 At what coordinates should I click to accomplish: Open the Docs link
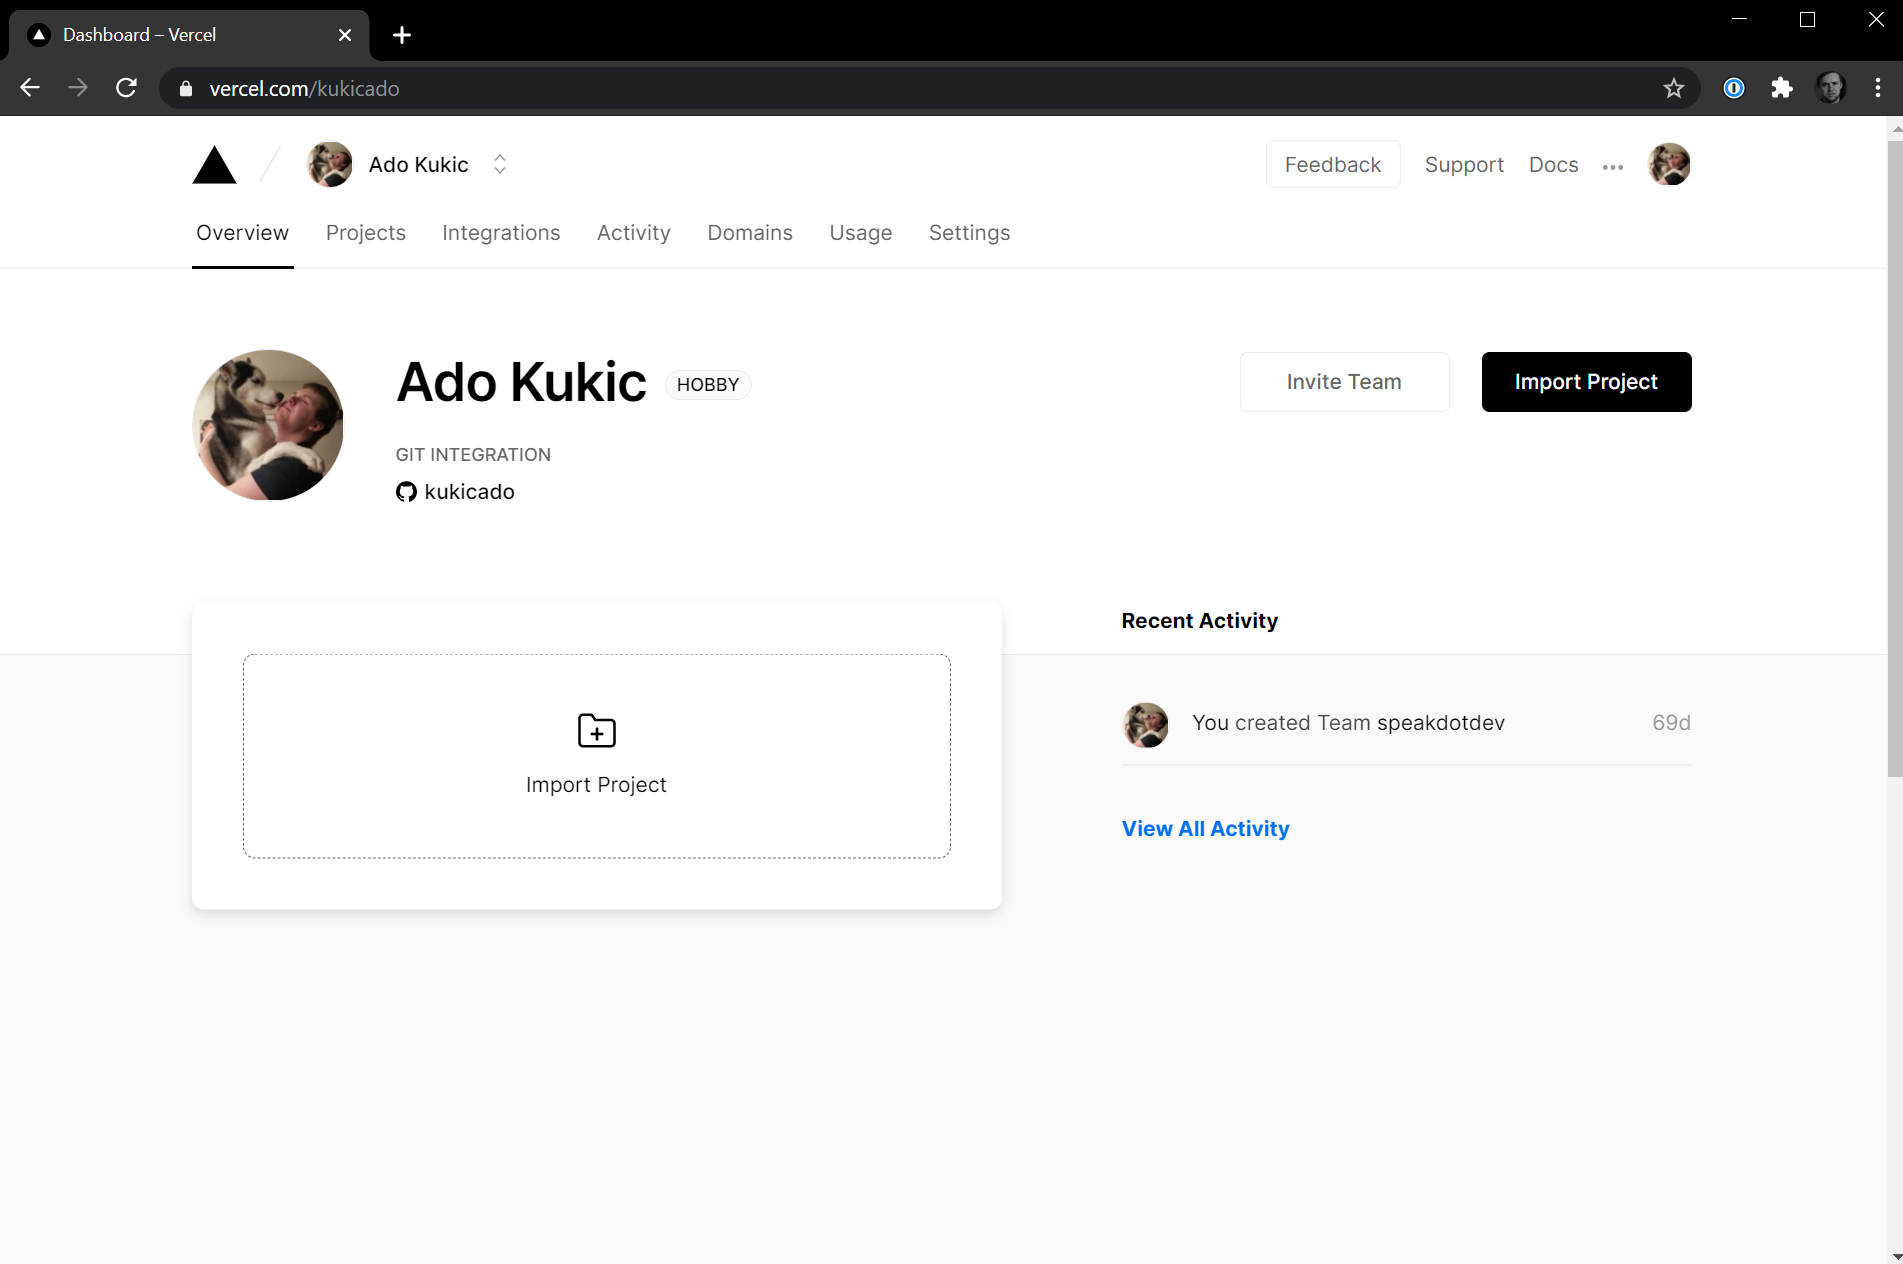pyautogui.click(x=1553, y=165)
